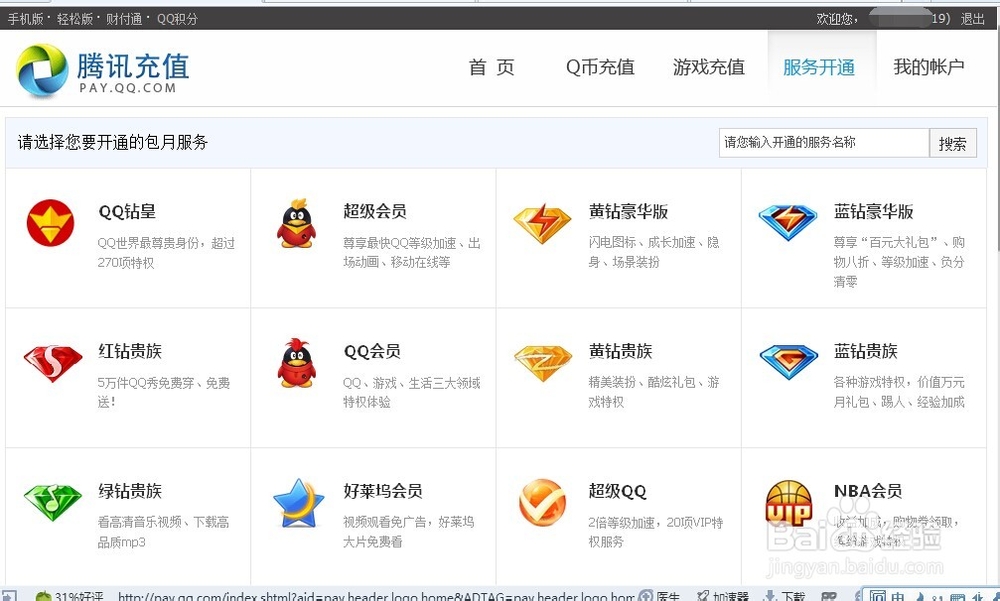Click text 2倍等级加速，20项VIP特权服务
This screenshot has width=1000, height=601.
click(656, 531)
